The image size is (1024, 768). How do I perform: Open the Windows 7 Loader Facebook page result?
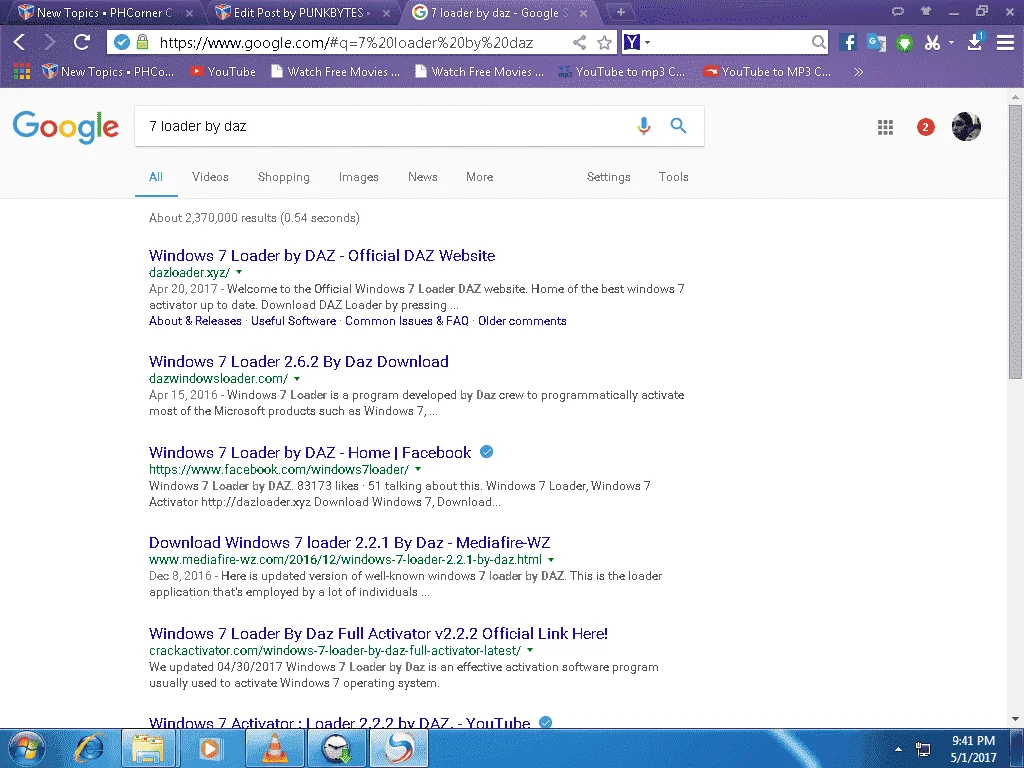tap(310, 453)
